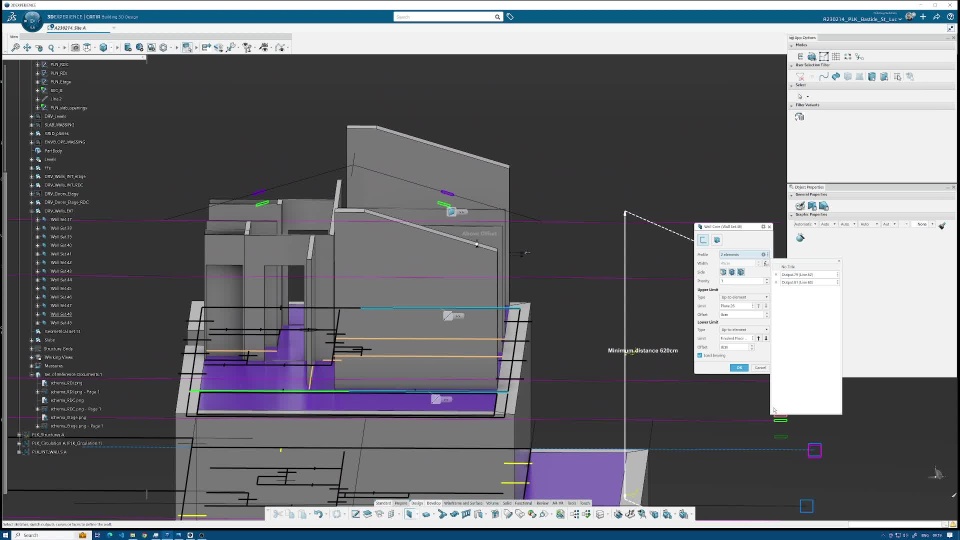This screenshot has height=540, width=960.
Task: Click the Undo arrow in bottom toolbar
Action: click(x=318, y=514)
